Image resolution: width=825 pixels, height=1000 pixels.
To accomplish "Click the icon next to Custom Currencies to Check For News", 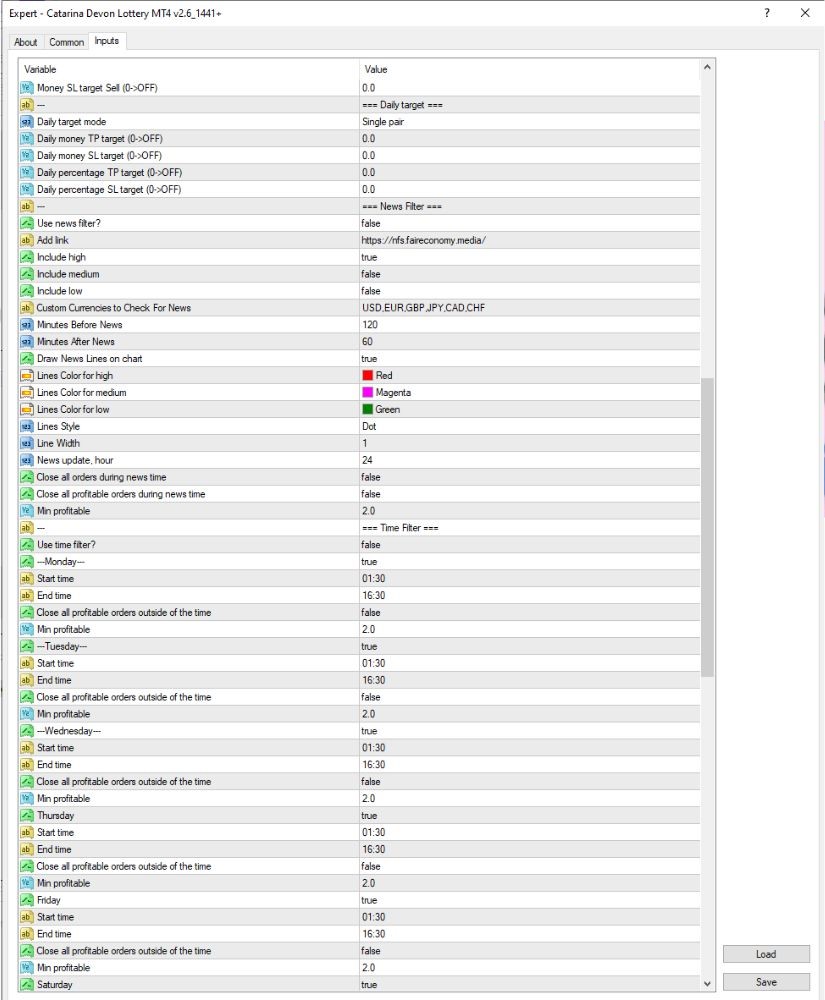I will tap(26, 308).
